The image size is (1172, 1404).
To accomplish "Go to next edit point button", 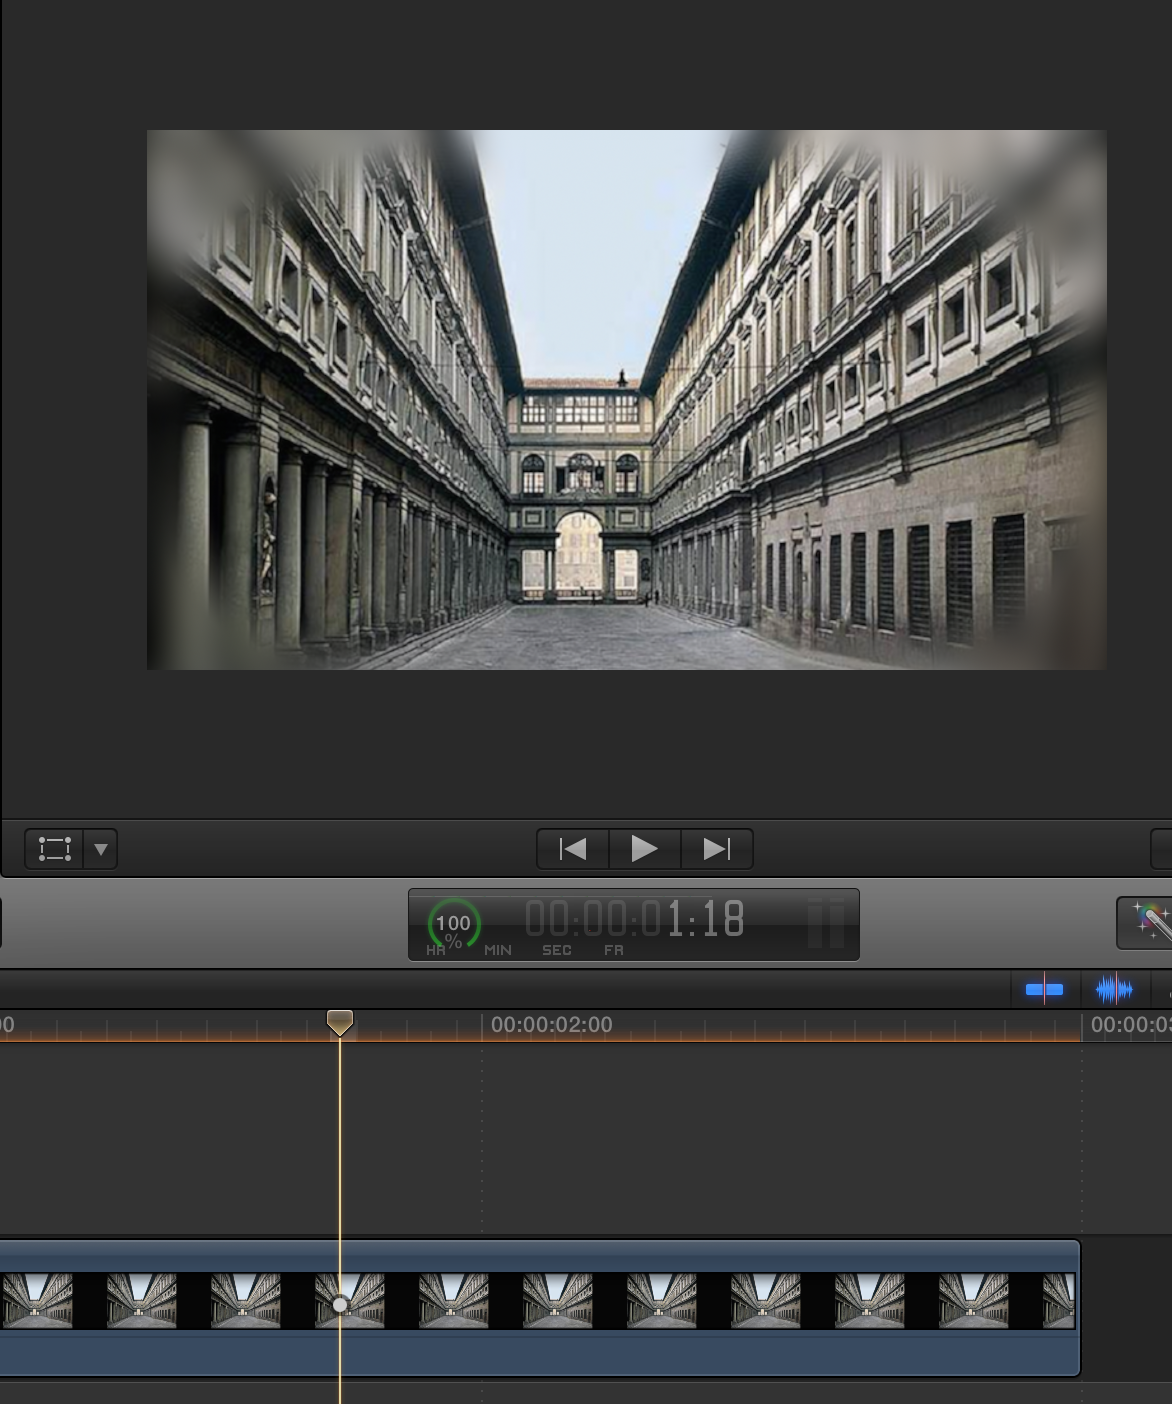I will 717,849.
